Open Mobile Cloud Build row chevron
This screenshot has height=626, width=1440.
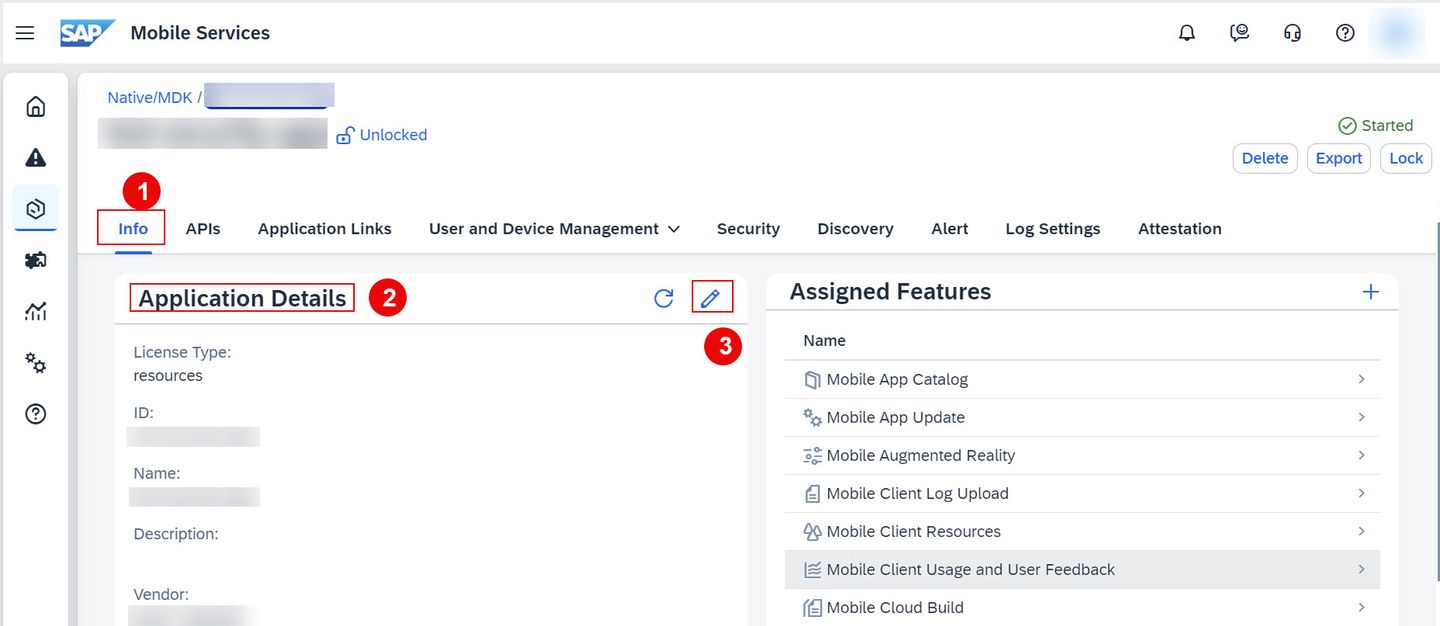point(1361,607)
